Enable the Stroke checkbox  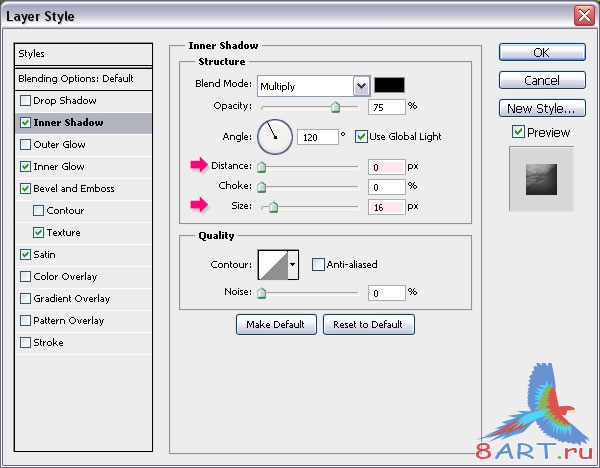pos(25,342)
